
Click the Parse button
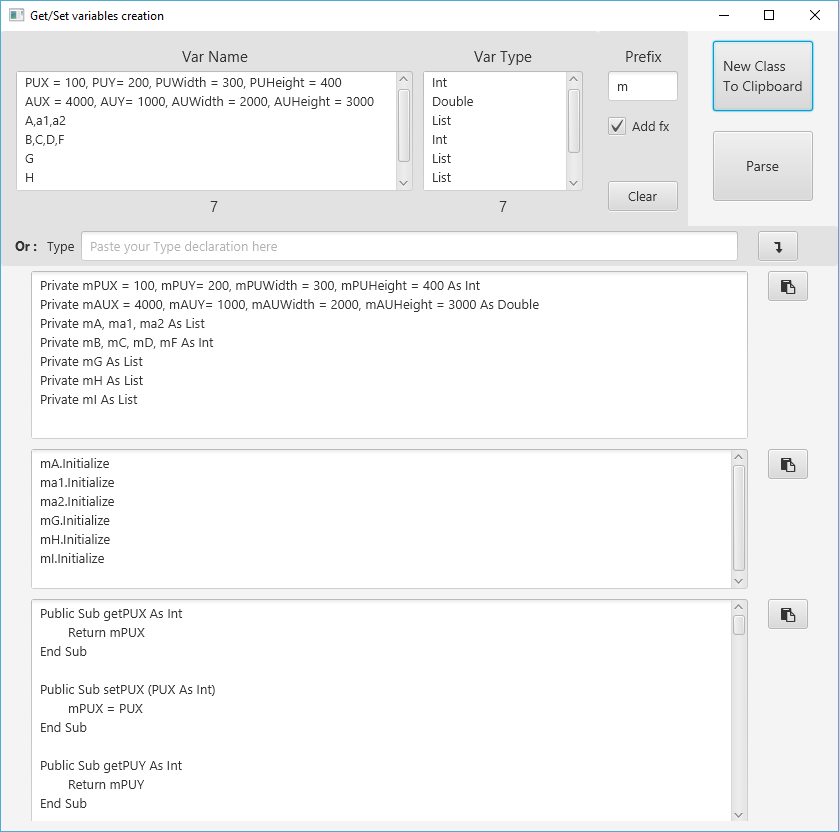762,166
